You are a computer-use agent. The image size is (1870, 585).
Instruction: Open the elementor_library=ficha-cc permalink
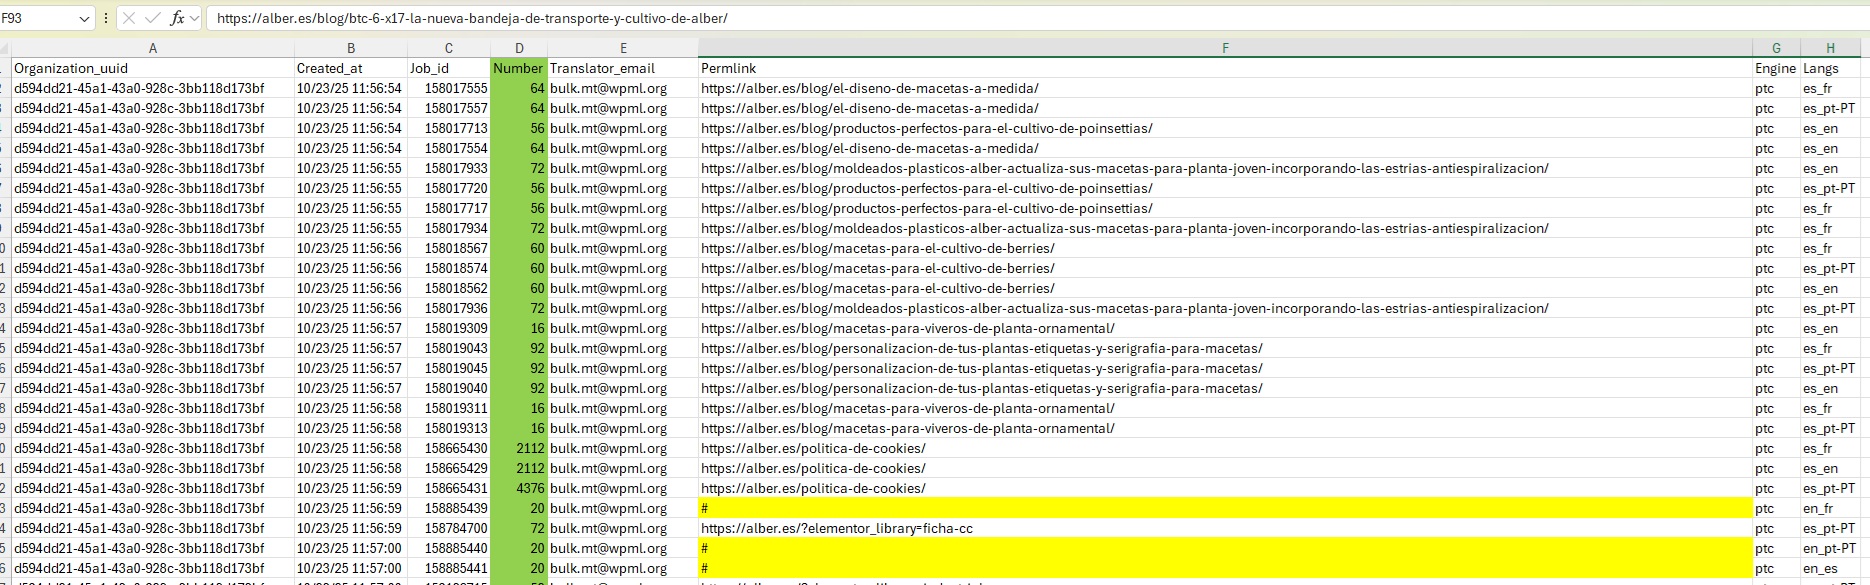tap(837, 528)
